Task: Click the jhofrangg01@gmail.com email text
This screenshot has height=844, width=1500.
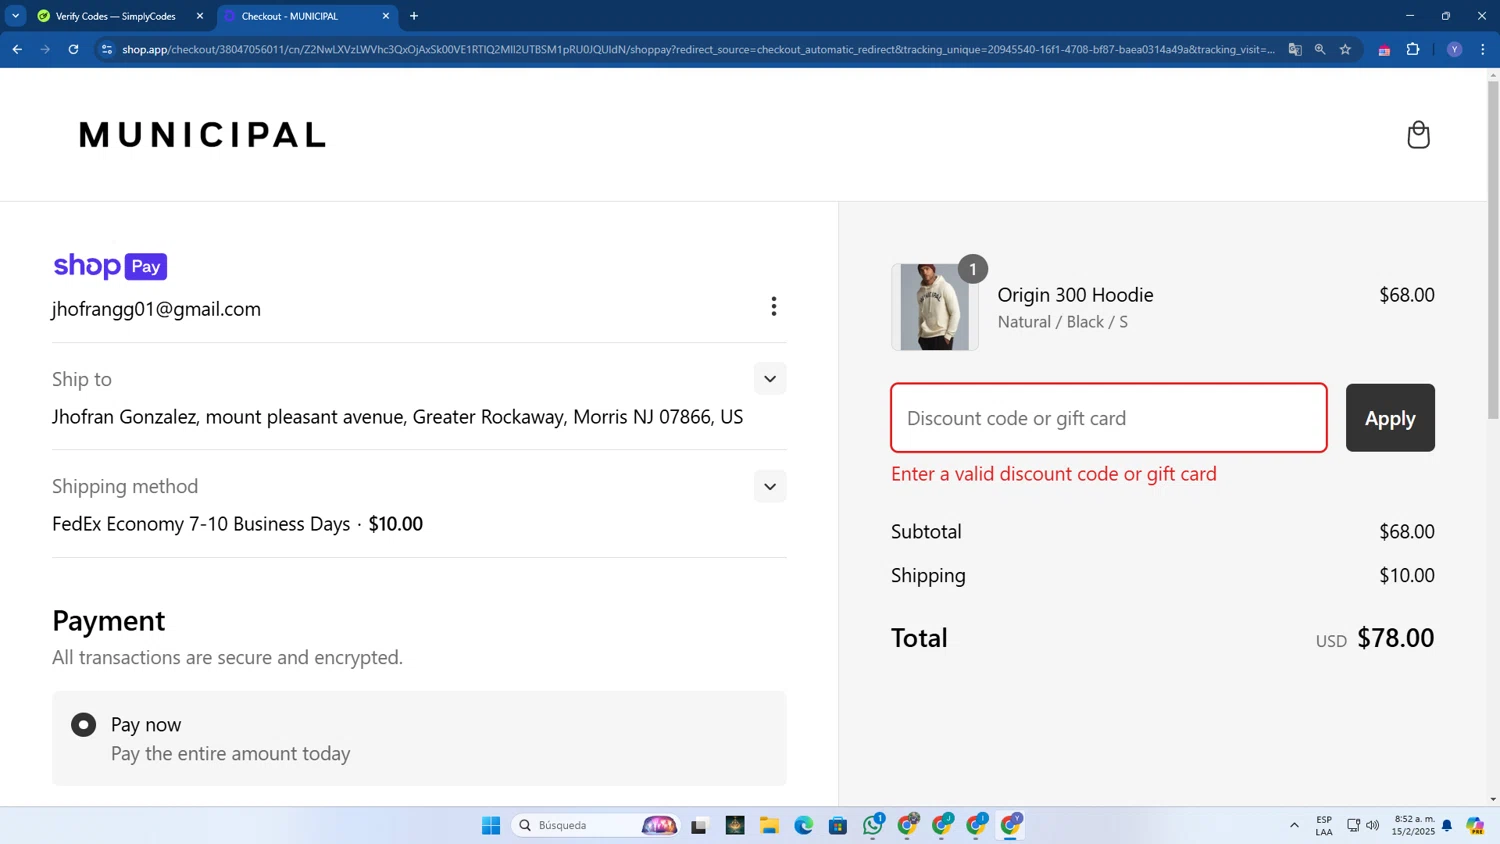Action: pos(156,309)
